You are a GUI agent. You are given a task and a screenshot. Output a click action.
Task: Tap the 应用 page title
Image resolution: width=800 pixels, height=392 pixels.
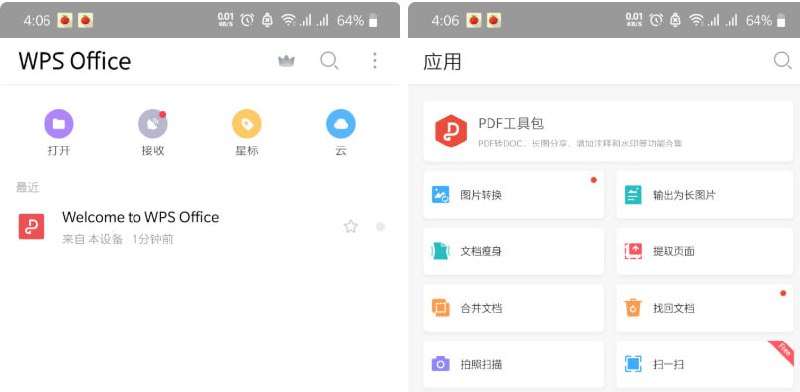click(x=442, y=62)
